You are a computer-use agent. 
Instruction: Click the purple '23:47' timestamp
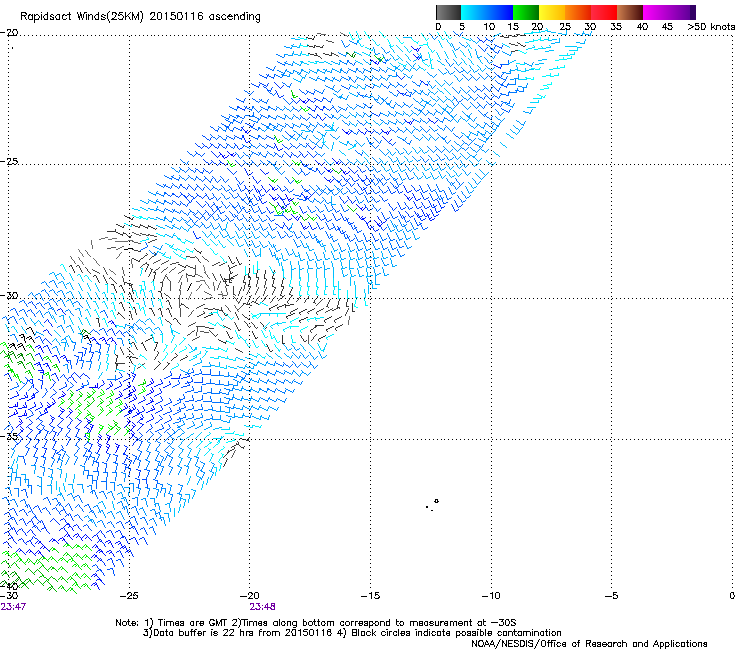[13, 607]
